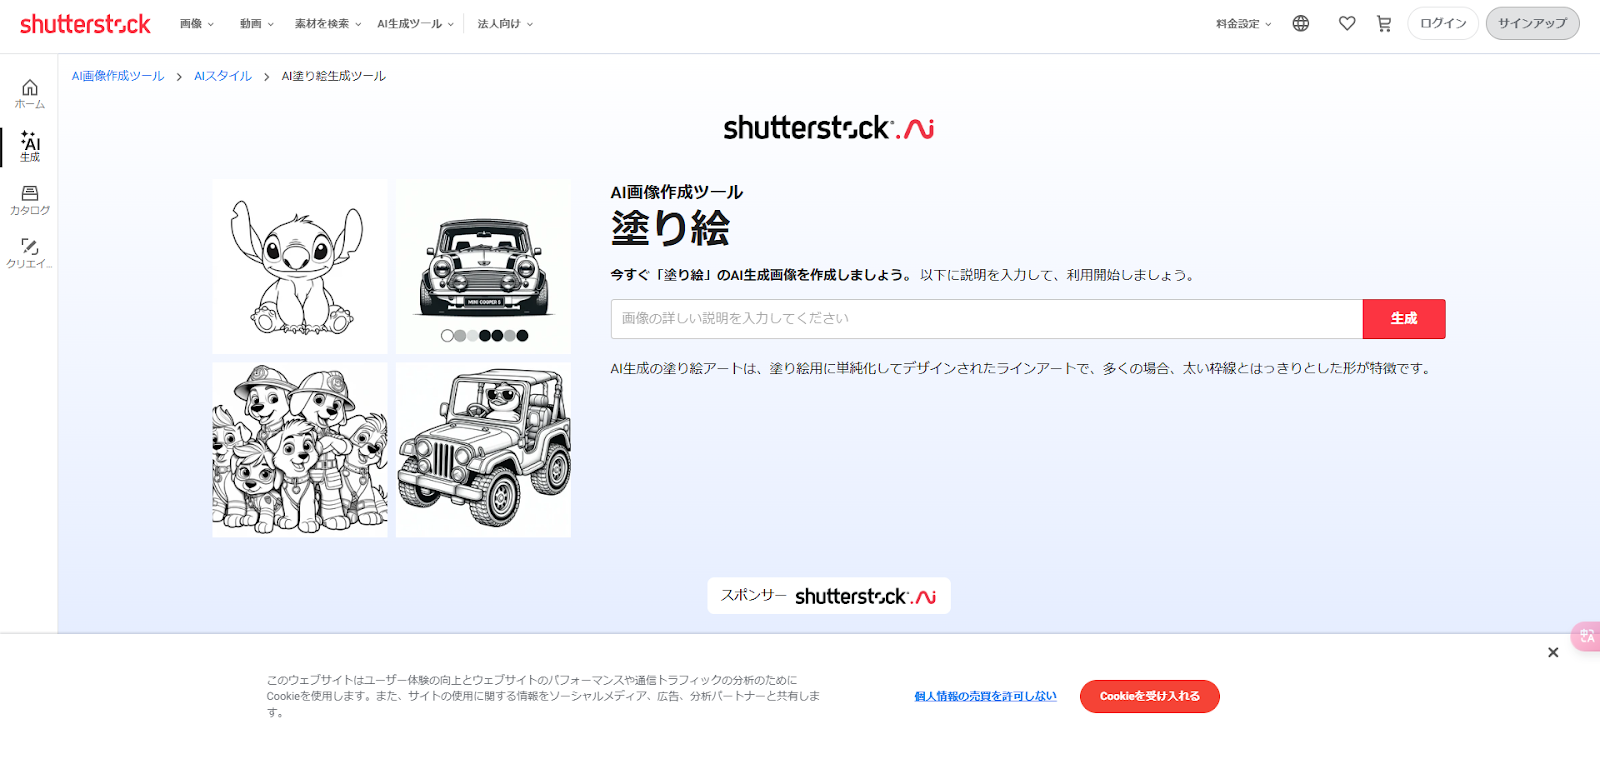
Task: Click the AI画像作成ツール breadcrumb link
Action: click(118, 76)
